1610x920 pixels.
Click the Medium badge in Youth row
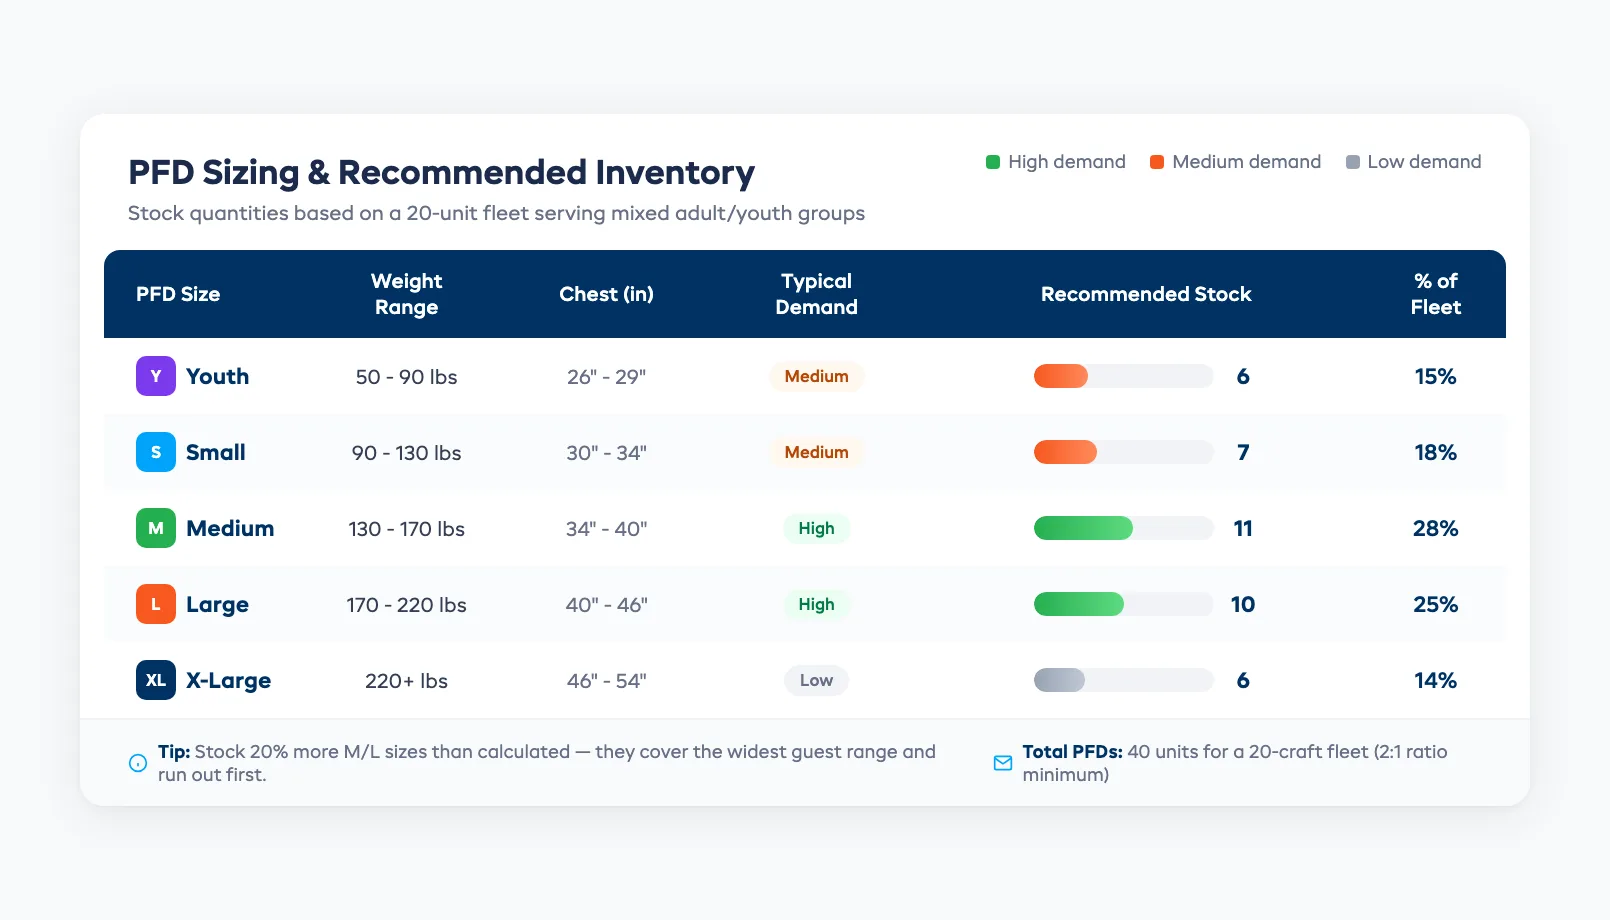816,376
